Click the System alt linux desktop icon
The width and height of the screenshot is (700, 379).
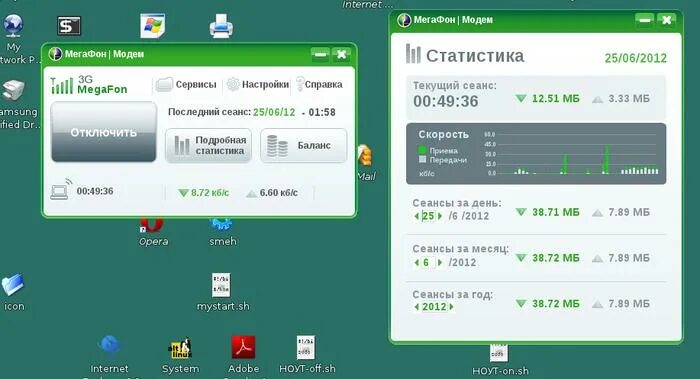point(180,348)
